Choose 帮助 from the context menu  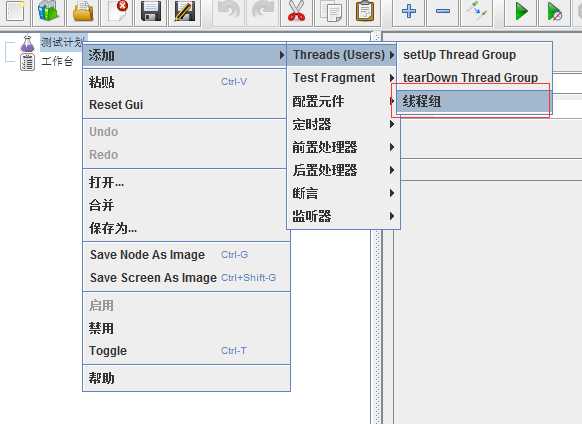[186, 378]
